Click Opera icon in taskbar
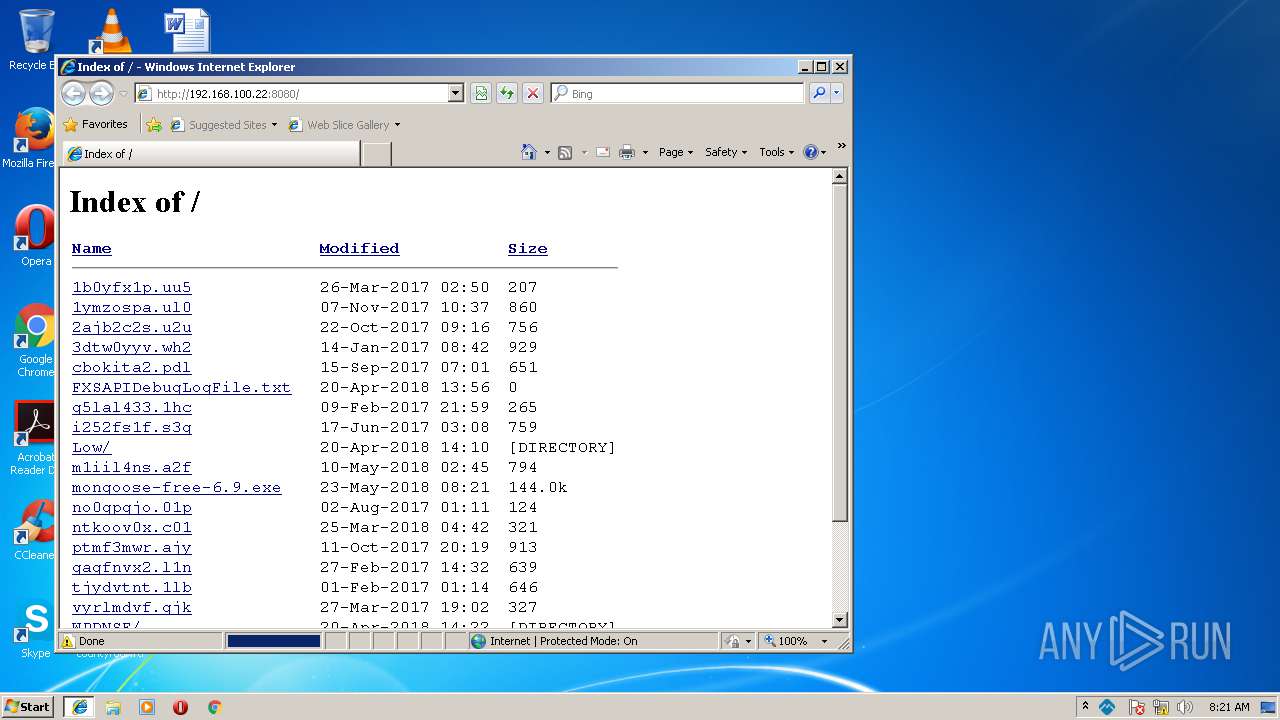1280x720 pixels. (x=180, y=706)
